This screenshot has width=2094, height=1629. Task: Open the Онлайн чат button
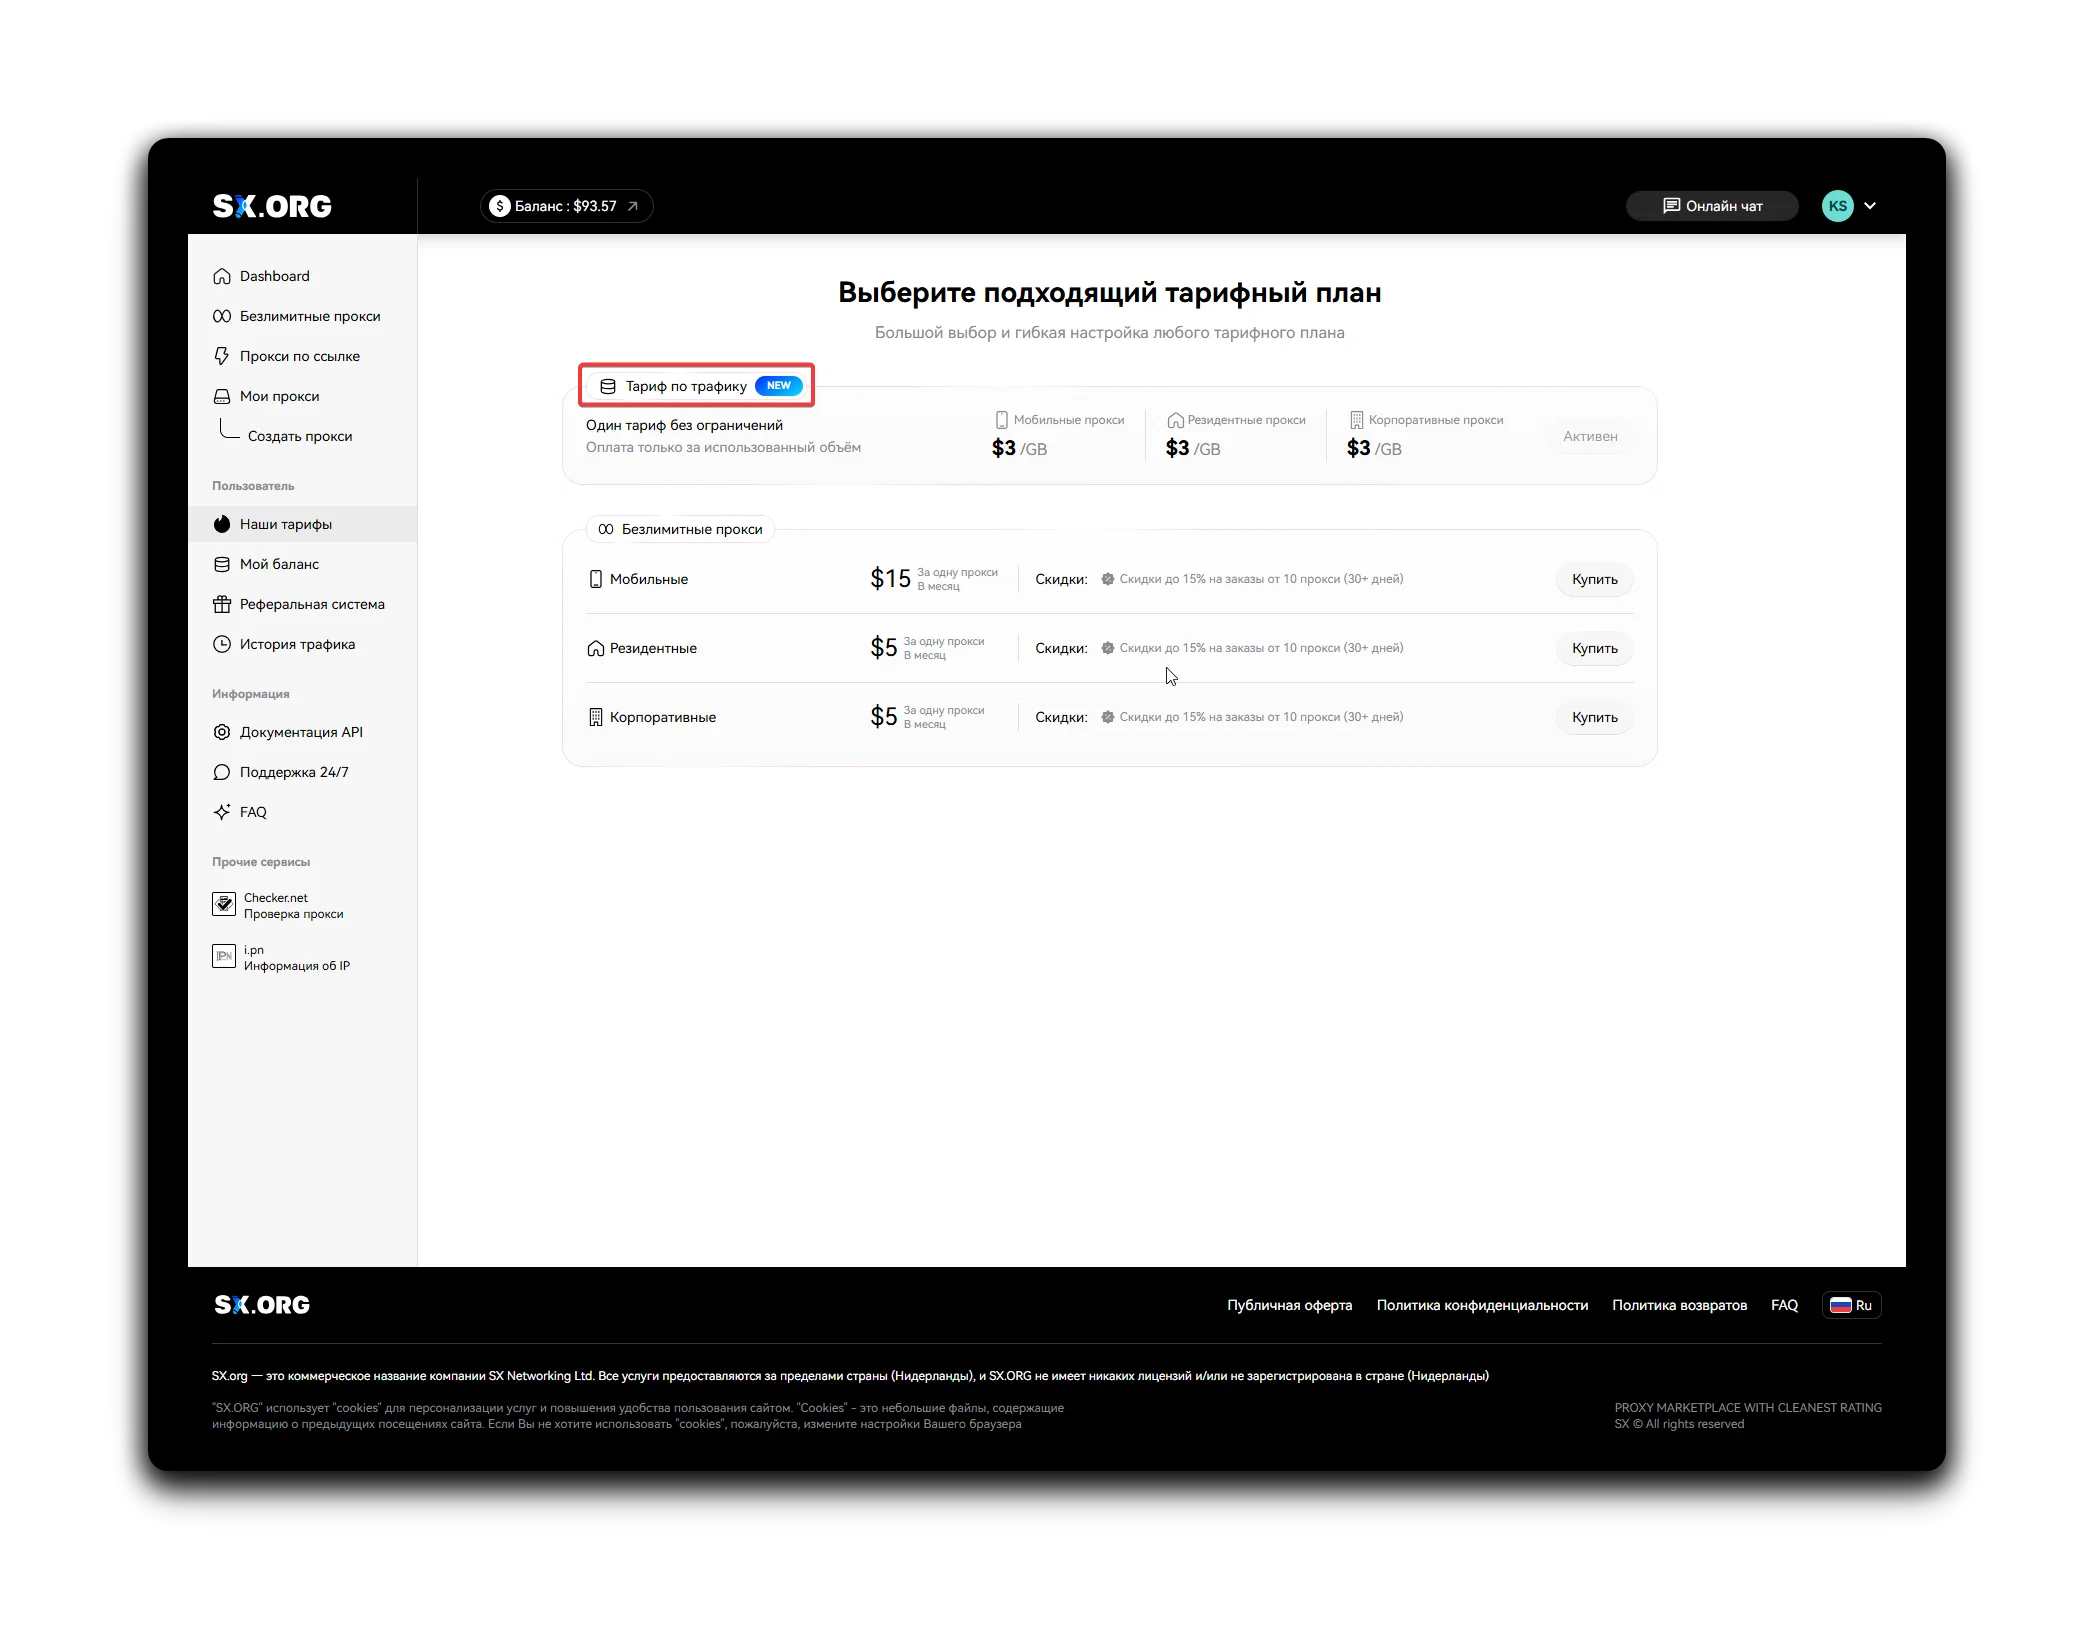click(1712, 206)
